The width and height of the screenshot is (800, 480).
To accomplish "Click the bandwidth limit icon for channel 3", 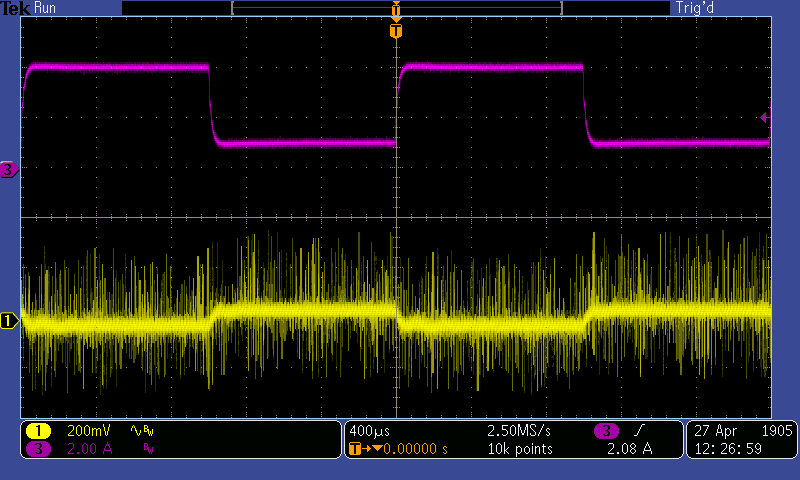I will (148, 449).
